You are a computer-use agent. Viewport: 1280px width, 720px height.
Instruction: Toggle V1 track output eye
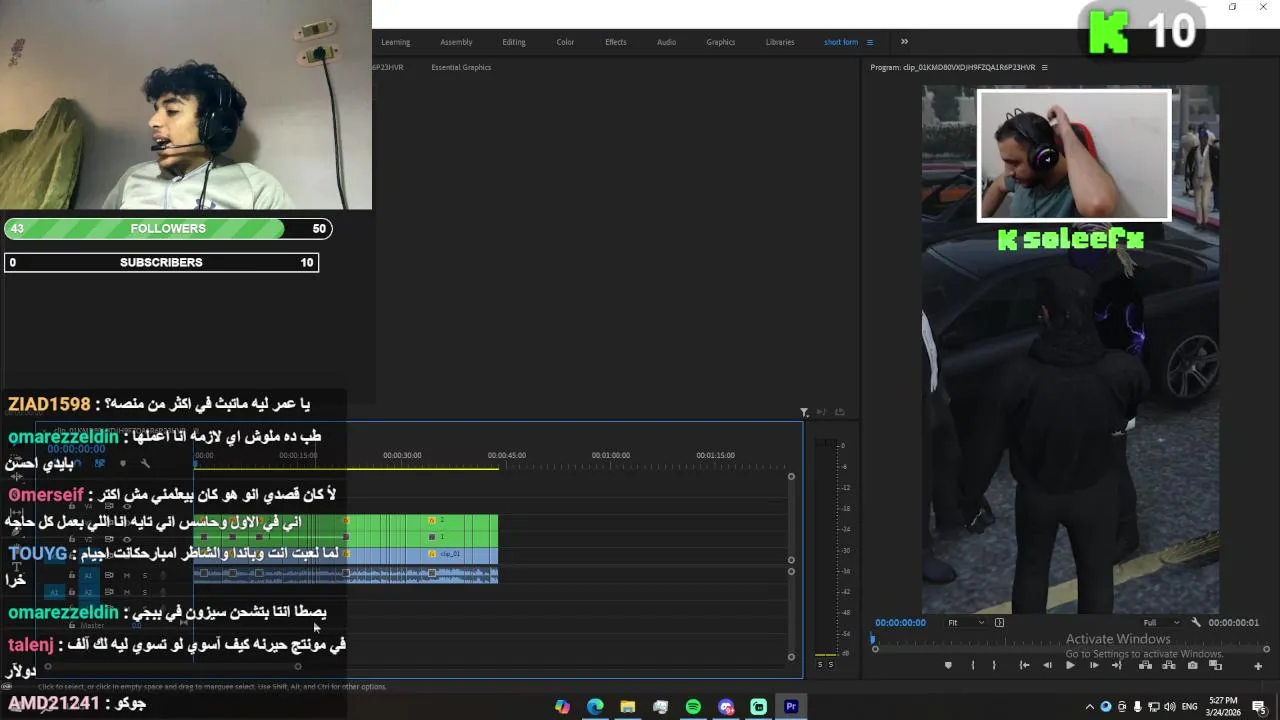126,555
